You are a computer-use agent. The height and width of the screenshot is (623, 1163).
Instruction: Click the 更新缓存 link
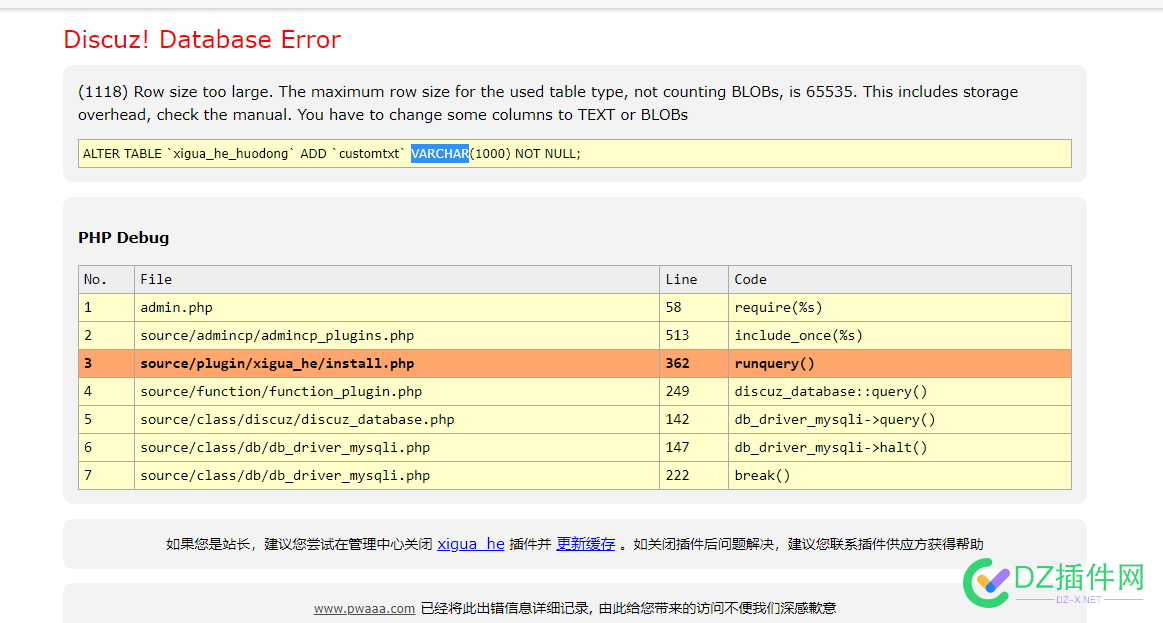tap(585, 544)
